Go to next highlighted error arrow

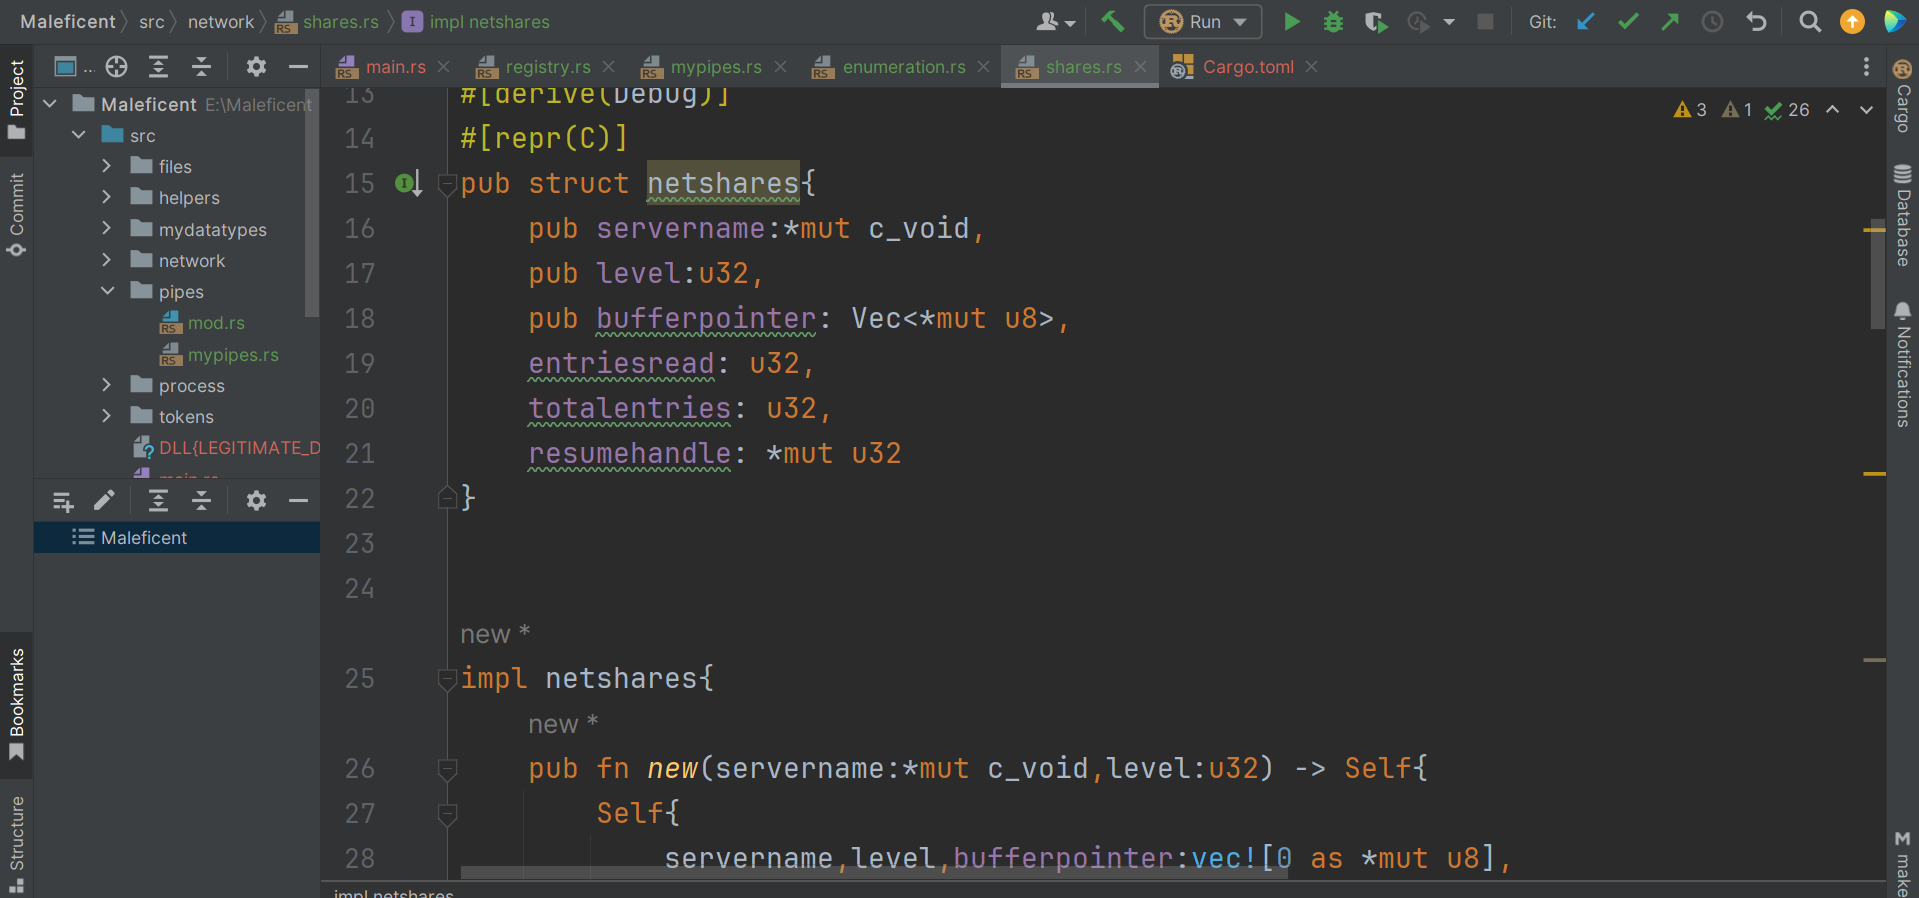(x=1866, y=110)
